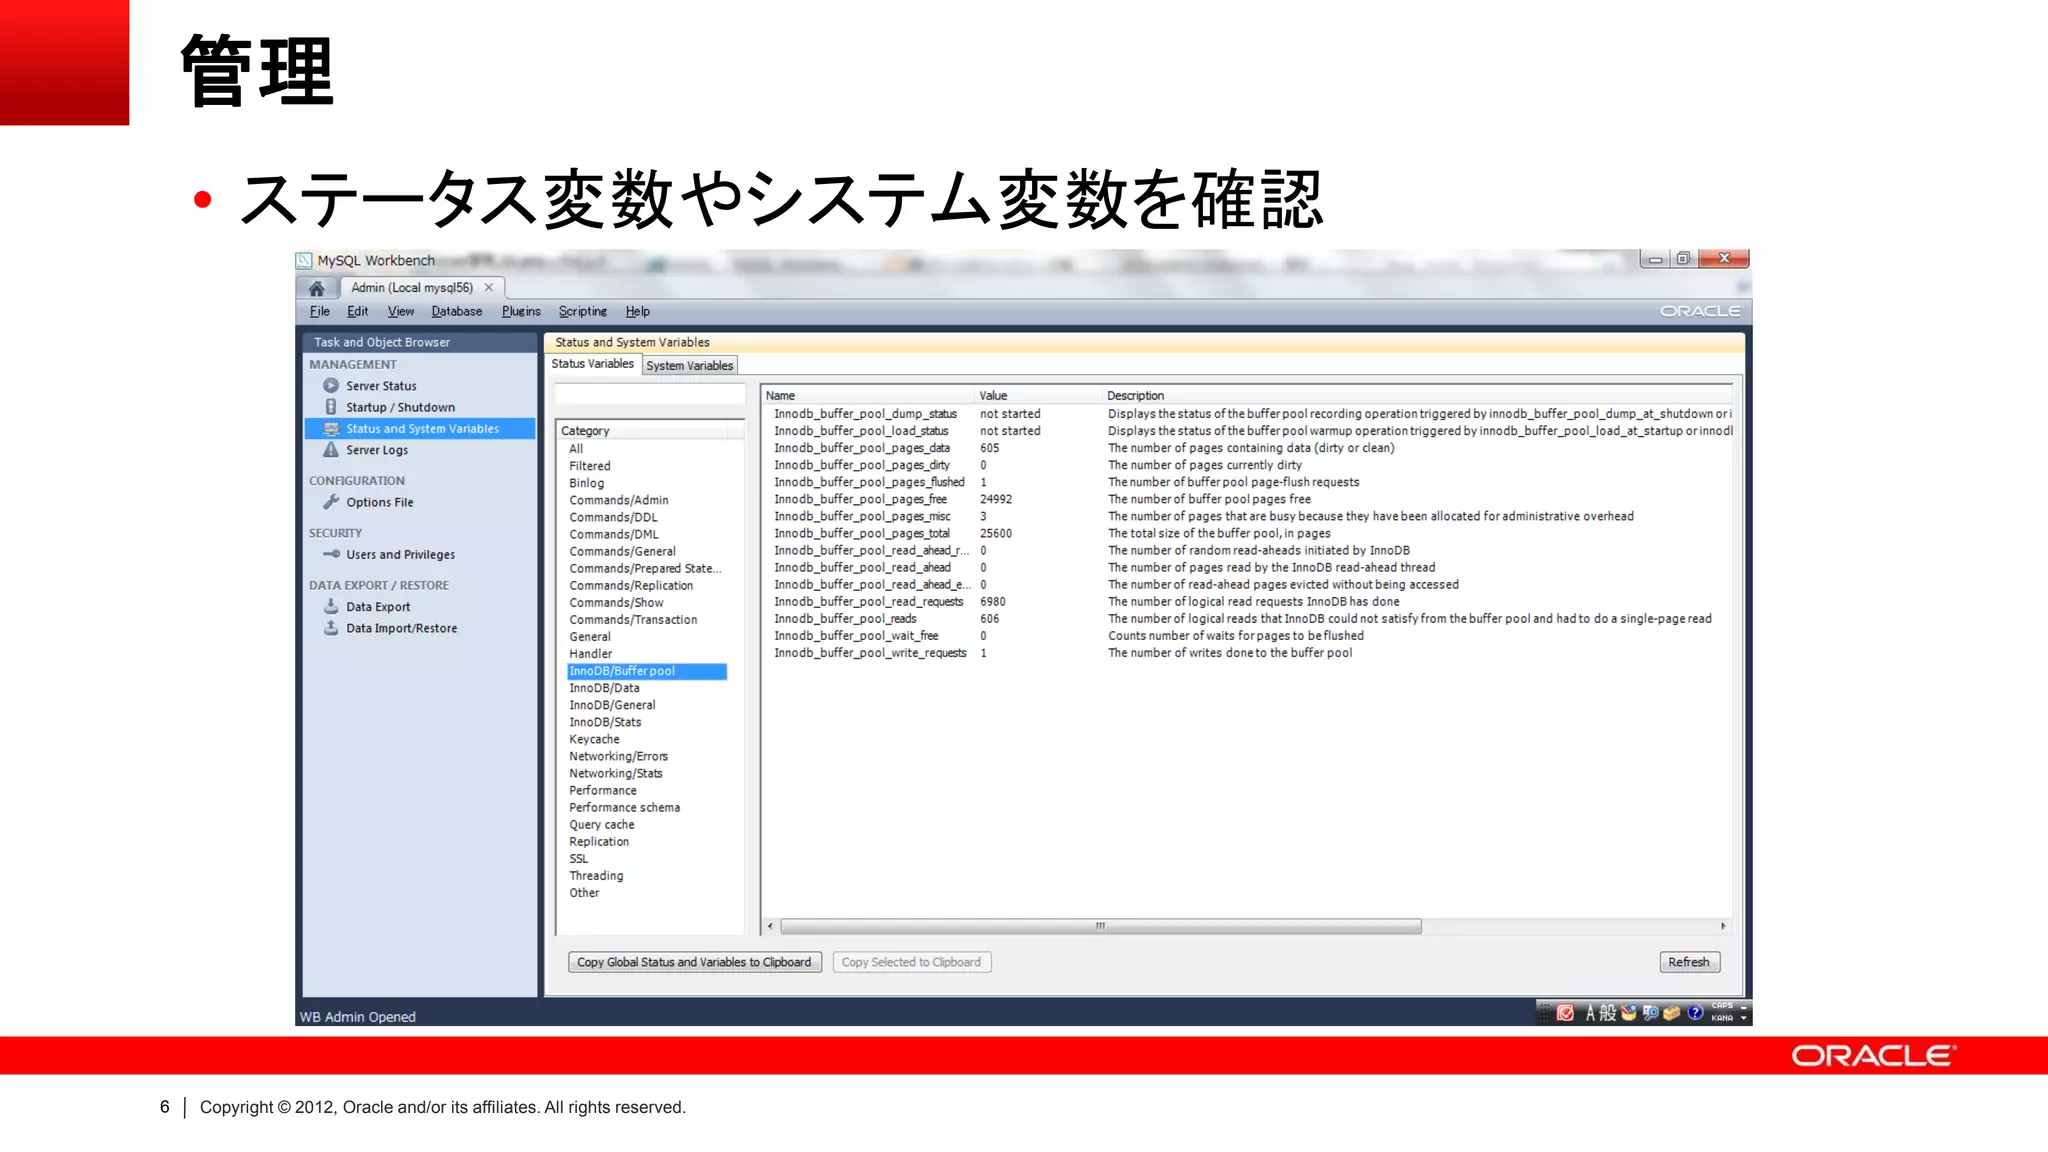Click the Data Export icon
Screen dimensions: 2048x1152
pyautogui.click(x=331, y=606)
